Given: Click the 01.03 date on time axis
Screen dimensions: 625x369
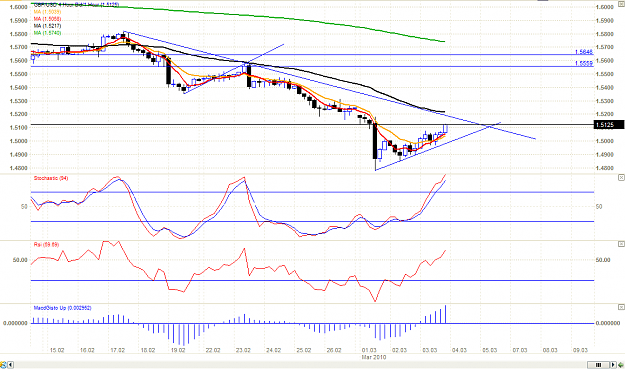Looking at the screenshot, I should [x=369, y=350].
